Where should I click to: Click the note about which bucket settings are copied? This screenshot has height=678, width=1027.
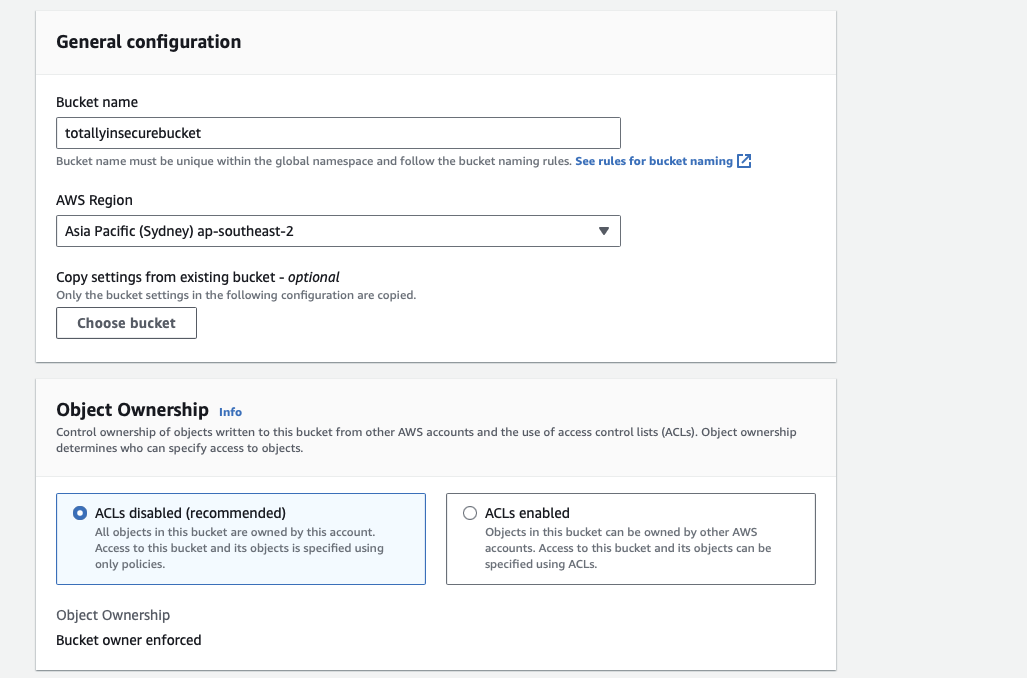click(236, 295)
